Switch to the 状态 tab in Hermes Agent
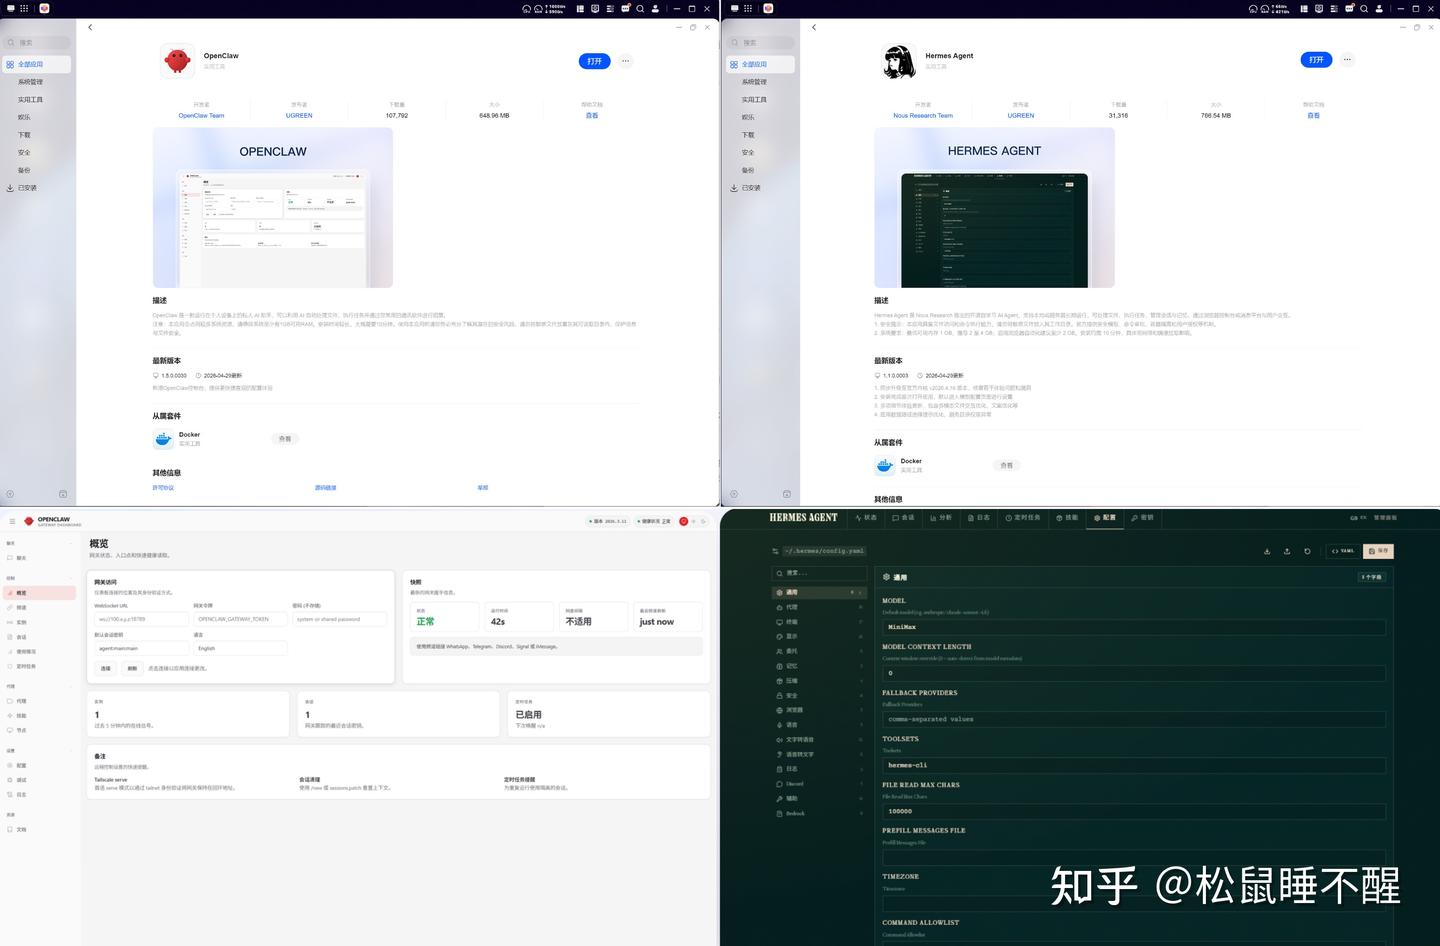This screenshot has height=946, width=1440. [866, 518]
